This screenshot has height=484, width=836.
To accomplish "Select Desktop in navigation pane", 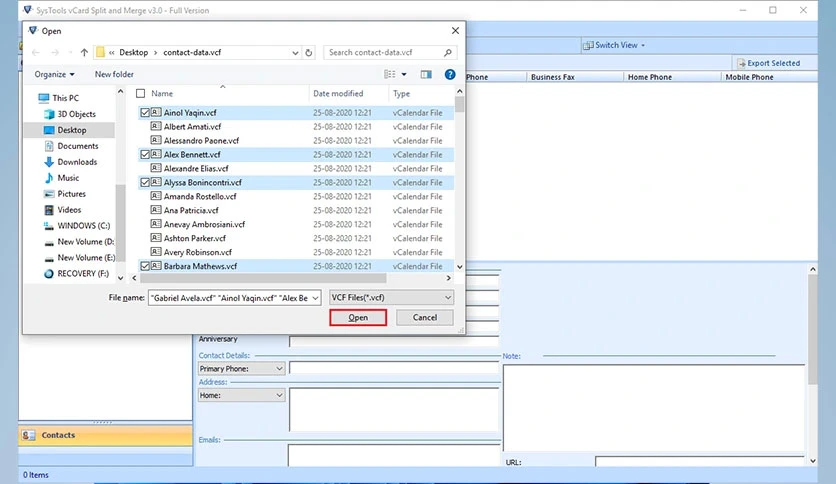I will click(x=69, y=130).
